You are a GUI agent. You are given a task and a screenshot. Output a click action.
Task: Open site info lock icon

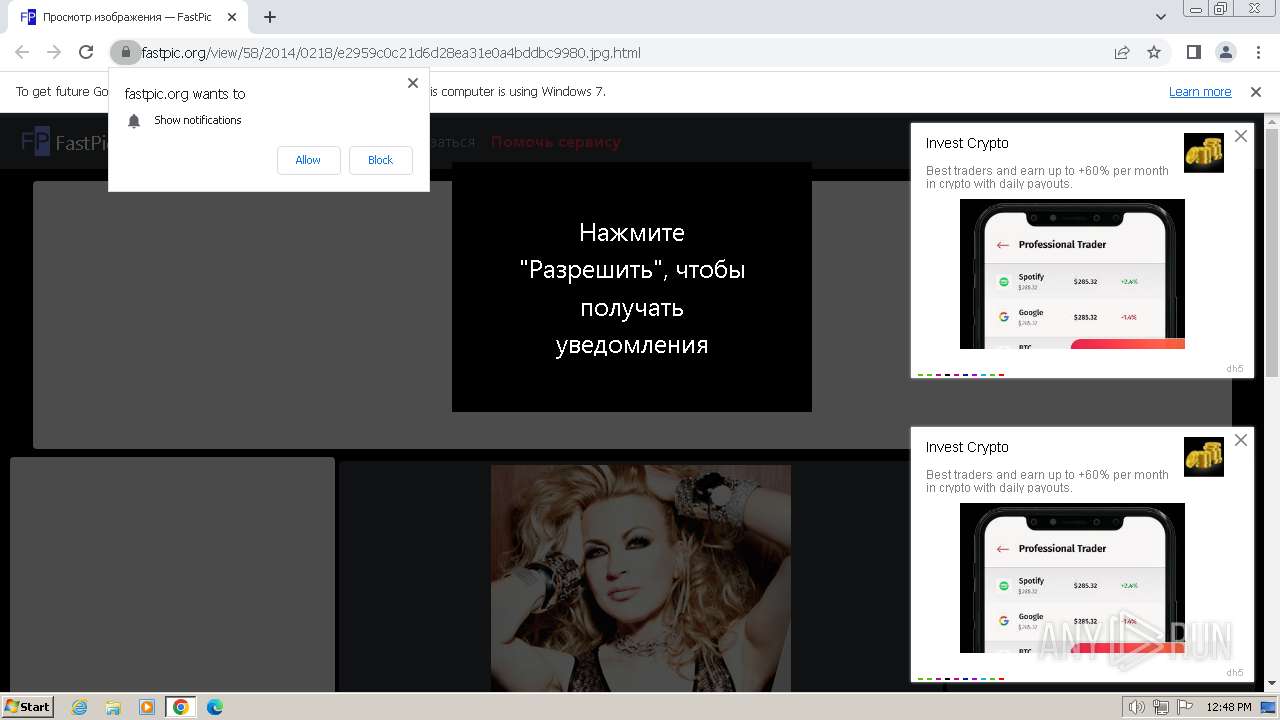[x=125, y=53]
